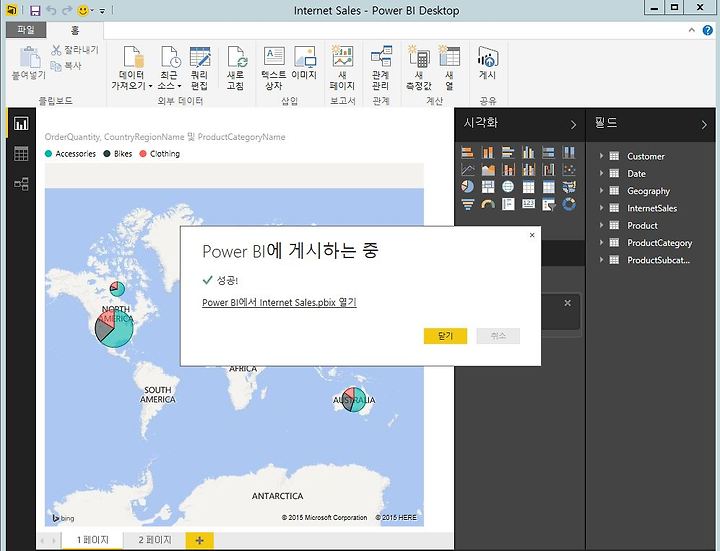Select the 123 card visualization
Viewport: 720px width, 551px height.
[528, 204]
